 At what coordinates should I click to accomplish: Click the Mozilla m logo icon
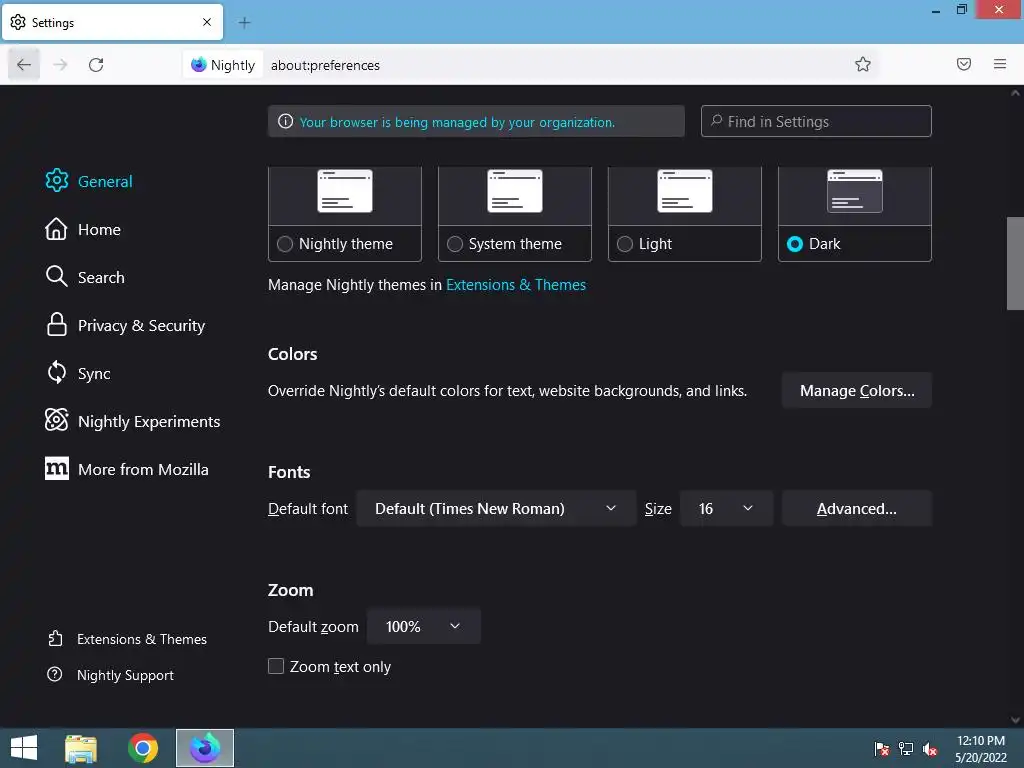[57, 468]
